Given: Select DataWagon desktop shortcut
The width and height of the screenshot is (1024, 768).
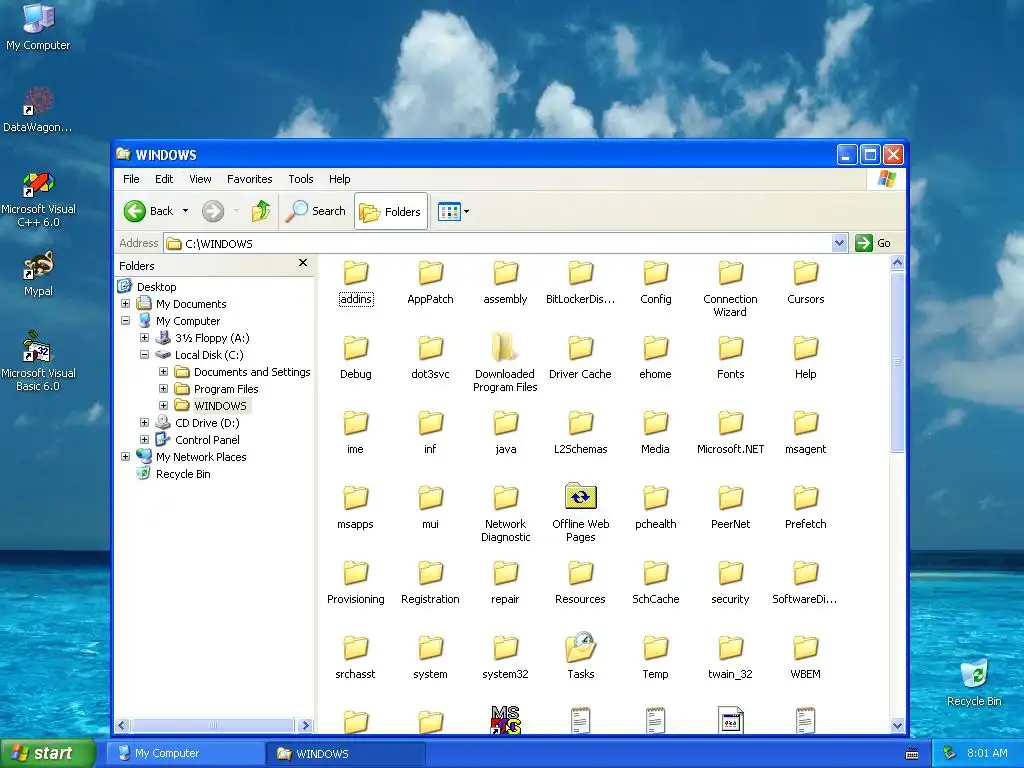Looking at the screenshot, I should (37, 110).
